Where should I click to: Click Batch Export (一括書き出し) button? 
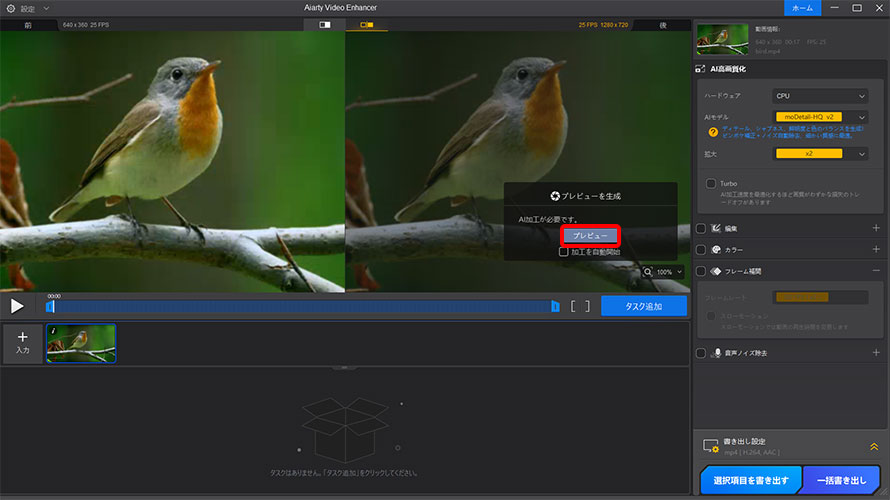pos(841,480)
